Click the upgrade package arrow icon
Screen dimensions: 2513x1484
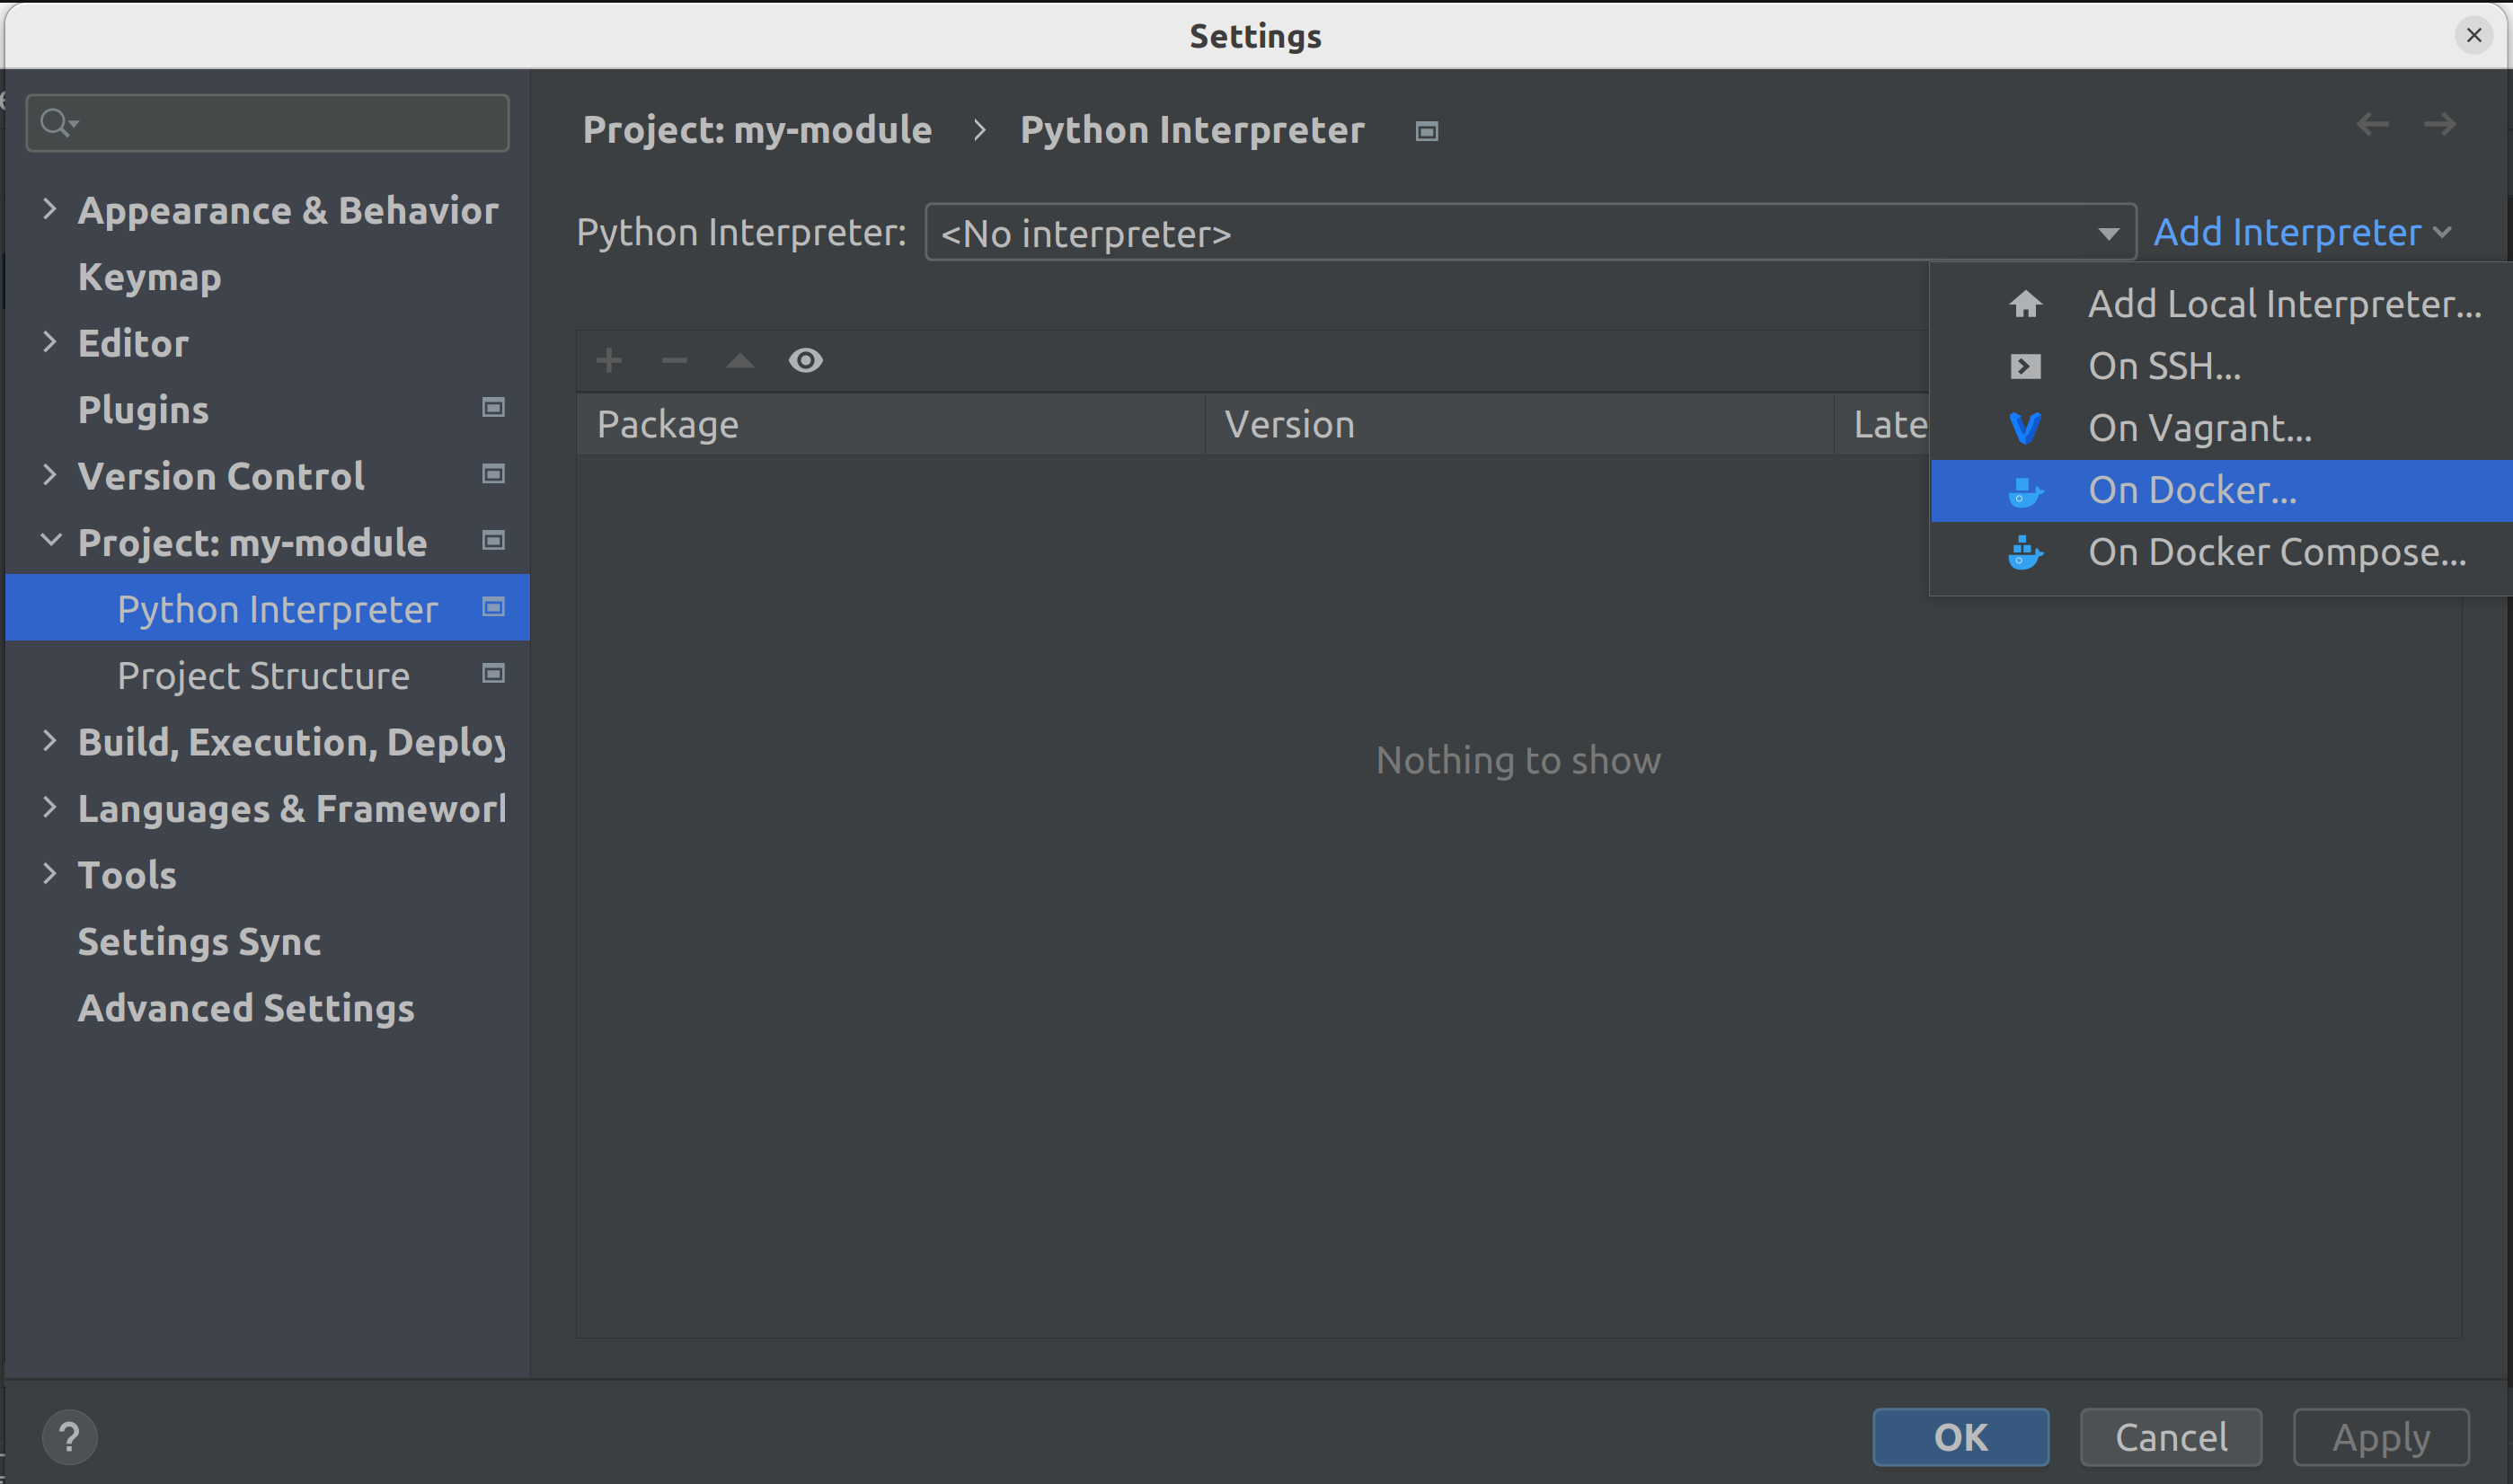[x=740, y=360]
